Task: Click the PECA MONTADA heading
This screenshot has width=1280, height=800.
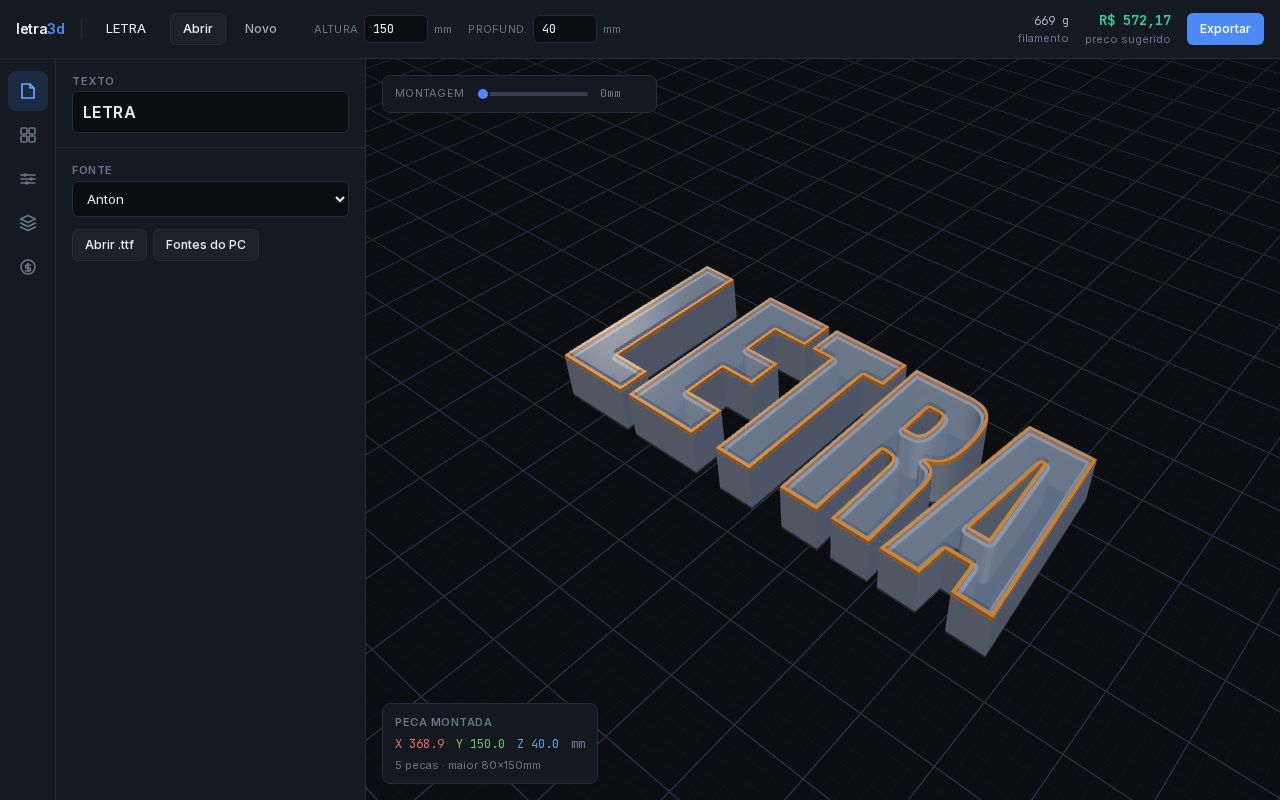Action: [x=444, y=722]
